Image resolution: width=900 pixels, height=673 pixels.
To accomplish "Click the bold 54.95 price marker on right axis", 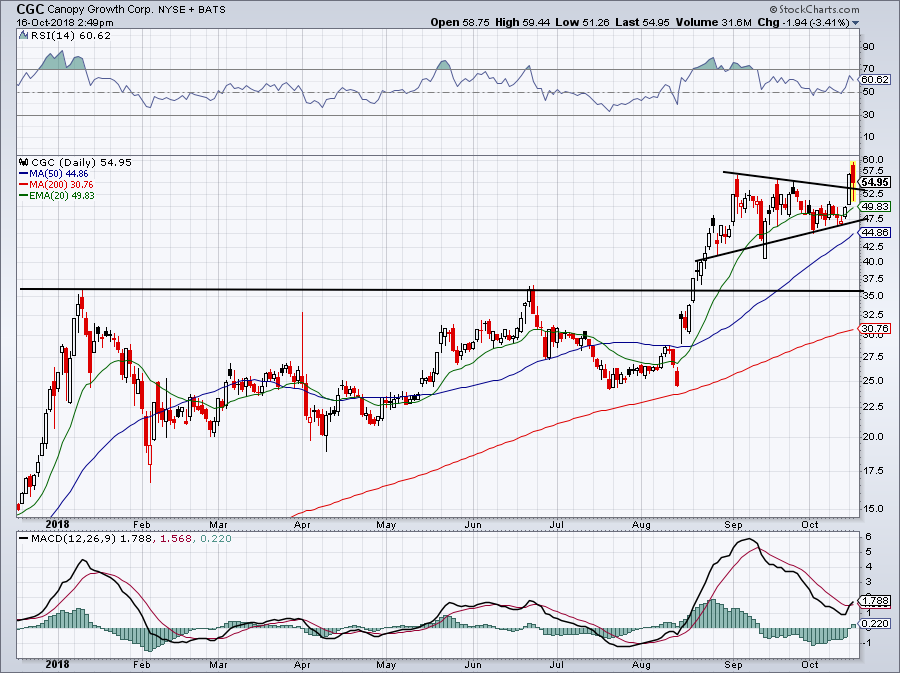I will coord(875,182).
